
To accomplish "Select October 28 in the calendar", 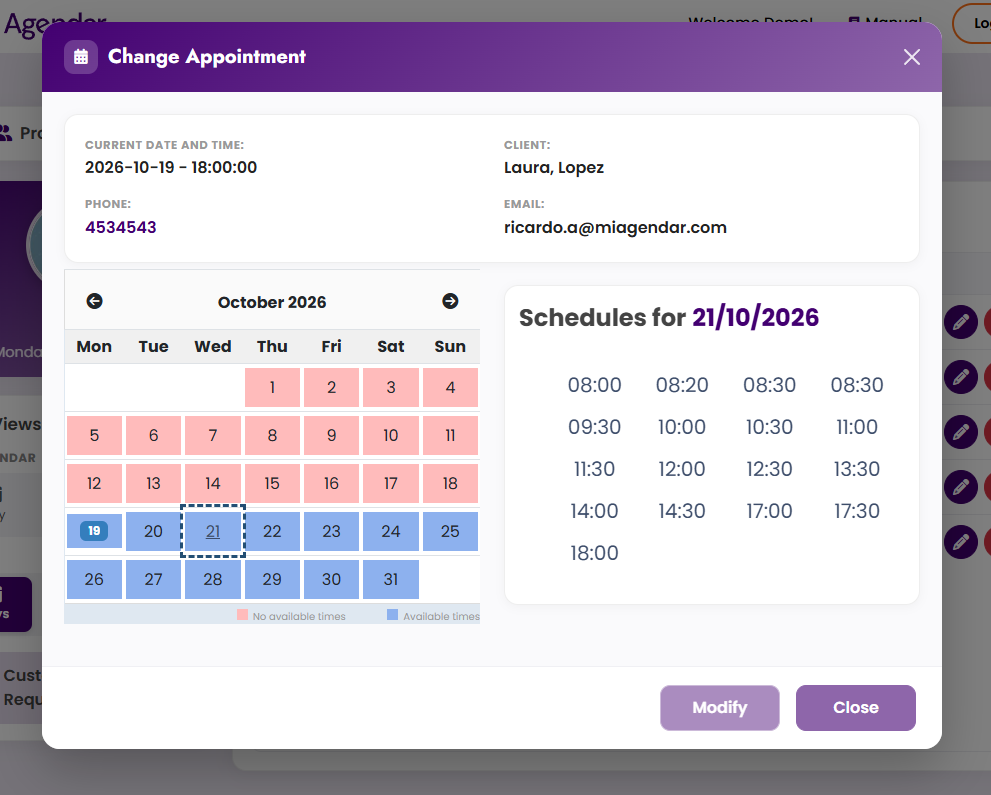I will pyautogui.click(x=213, y=580).
